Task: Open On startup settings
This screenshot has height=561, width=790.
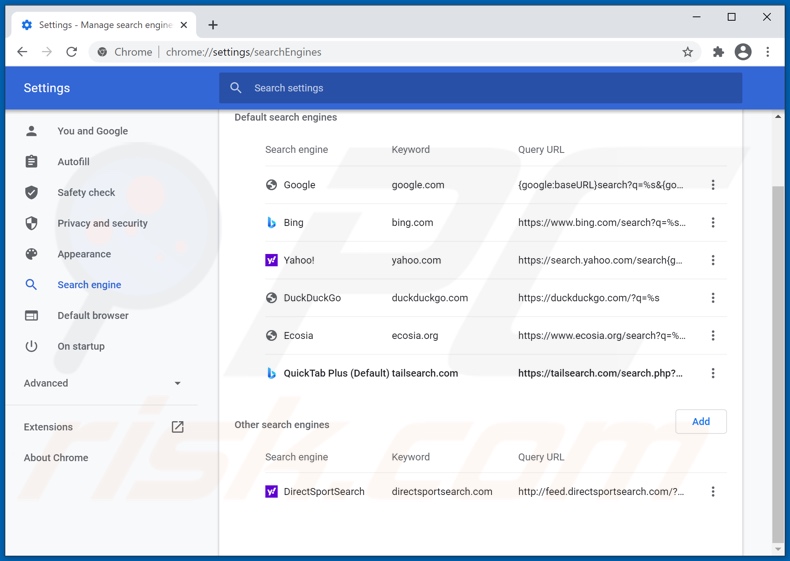Action: tap(81, 346)
